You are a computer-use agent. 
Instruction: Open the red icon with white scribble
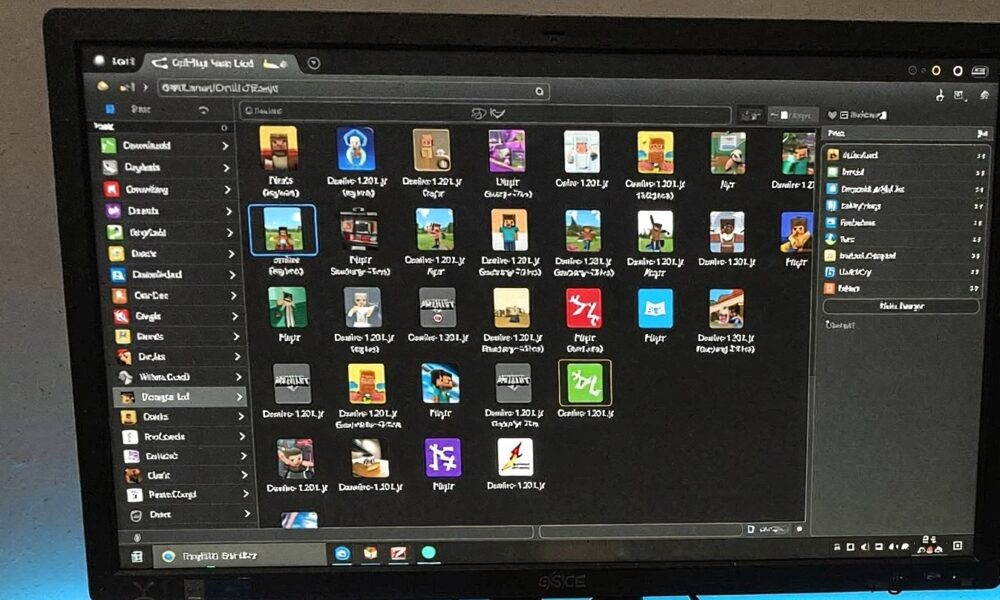(x=583, y=309)
